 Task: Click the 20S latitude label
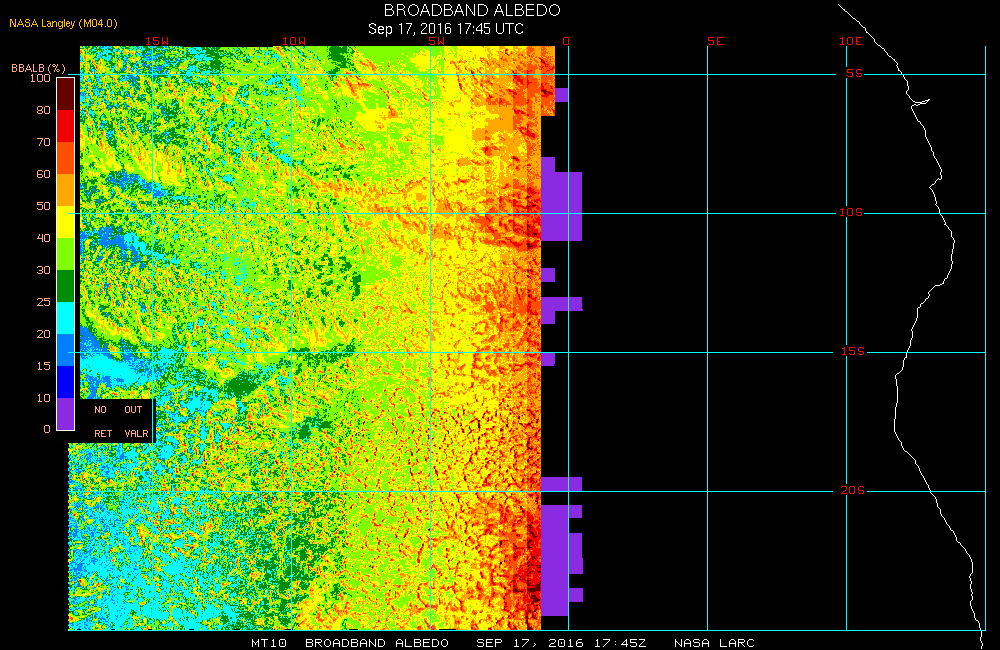853,490
